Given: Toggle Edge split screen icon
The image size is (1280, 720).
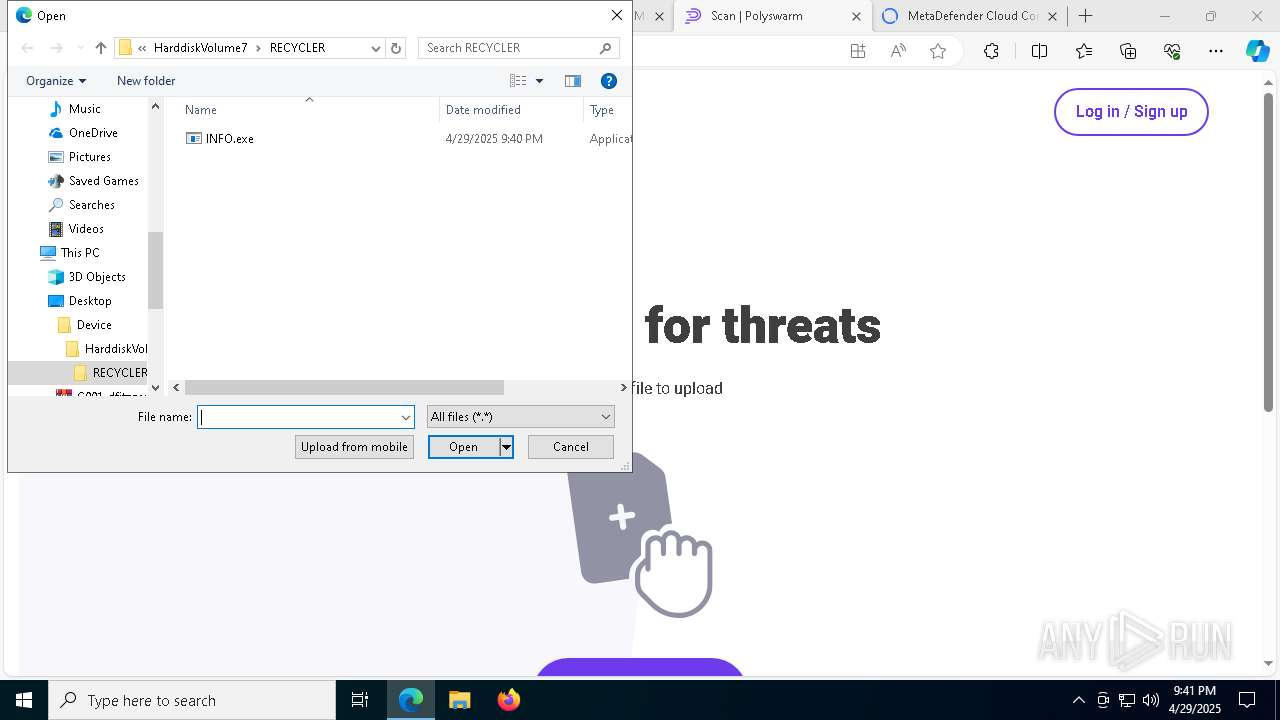Looking at the screenshot, I should 1039,51.
